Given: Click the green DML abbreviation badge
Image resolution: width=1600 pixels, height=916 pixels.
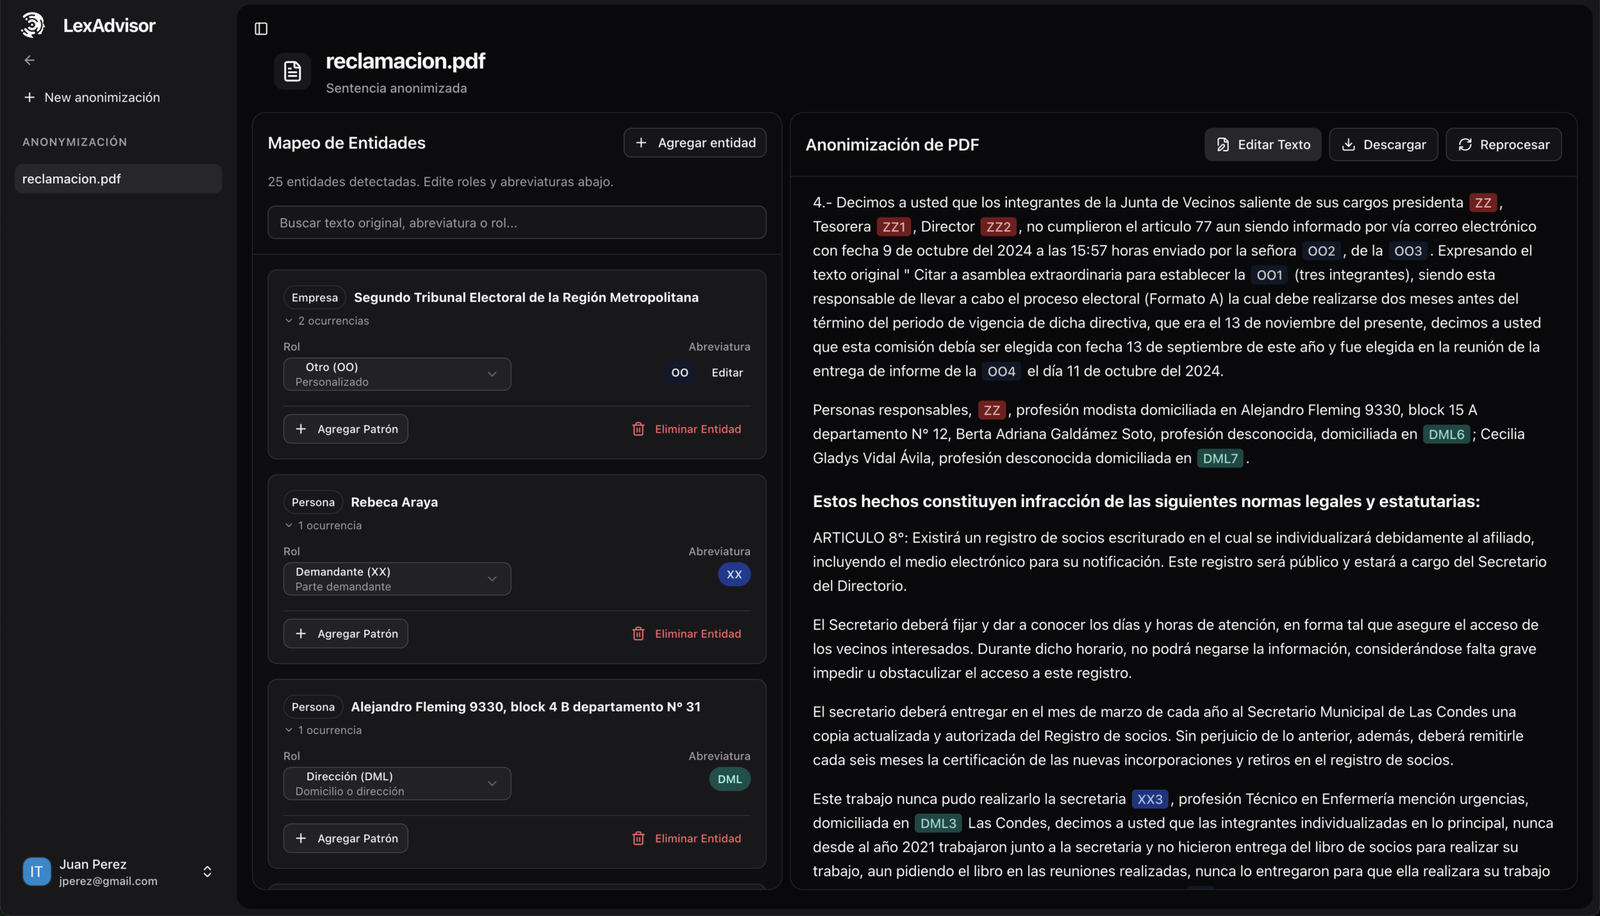Looking at the screenshot, I should 730,780.
